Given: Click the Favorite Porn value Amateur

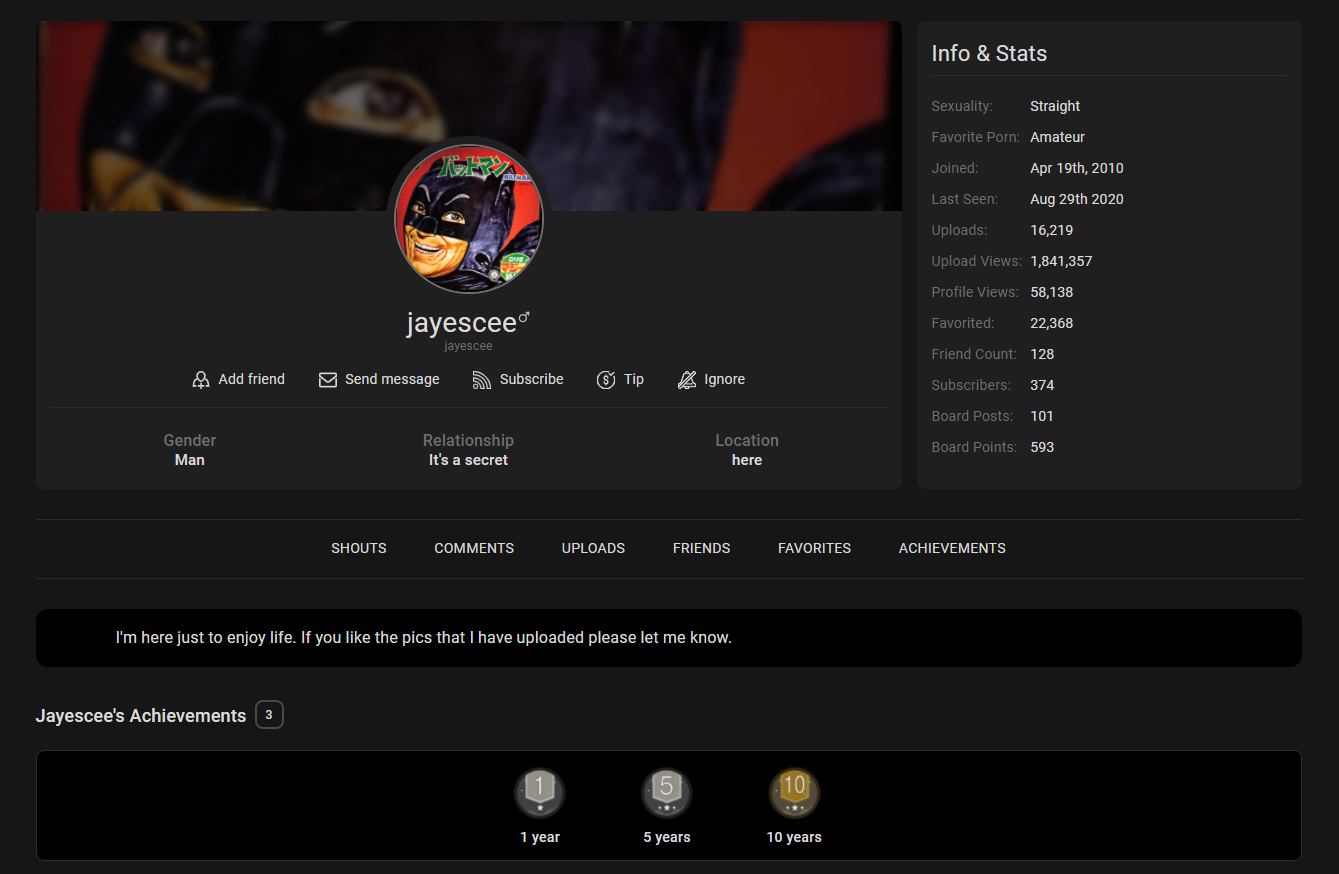Looking at the screenshot, I should click(x=1058, y=137).
